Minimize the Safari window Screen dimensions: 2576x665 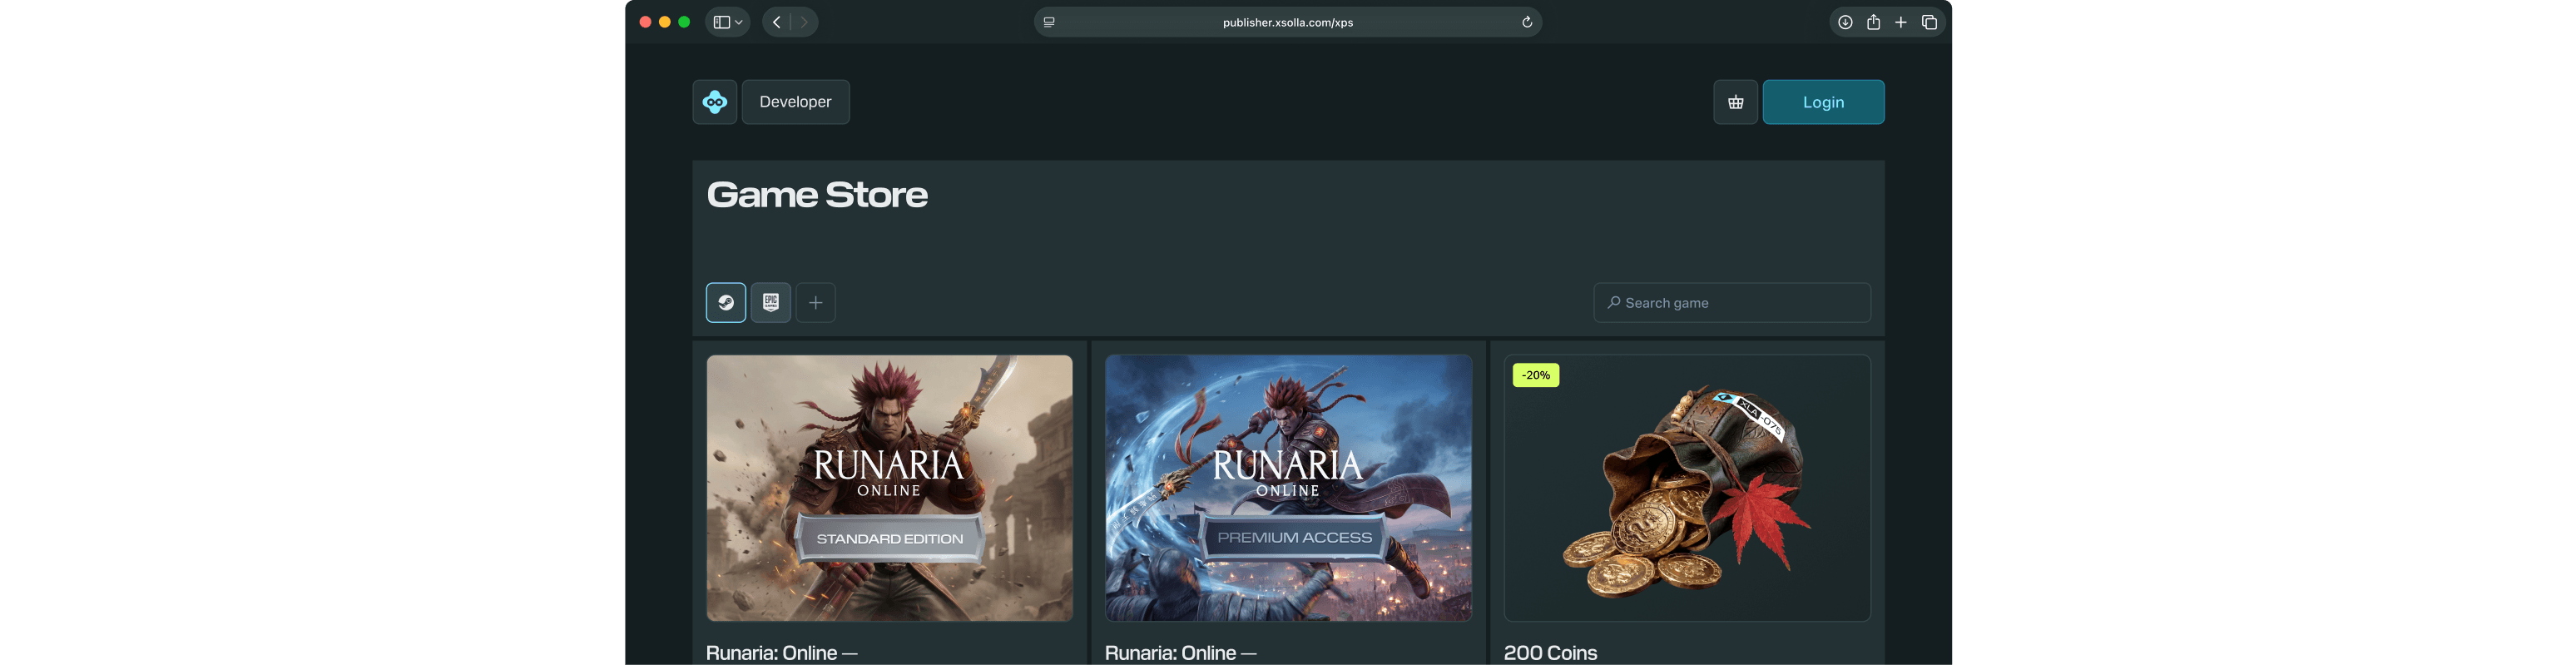point(665,22)
